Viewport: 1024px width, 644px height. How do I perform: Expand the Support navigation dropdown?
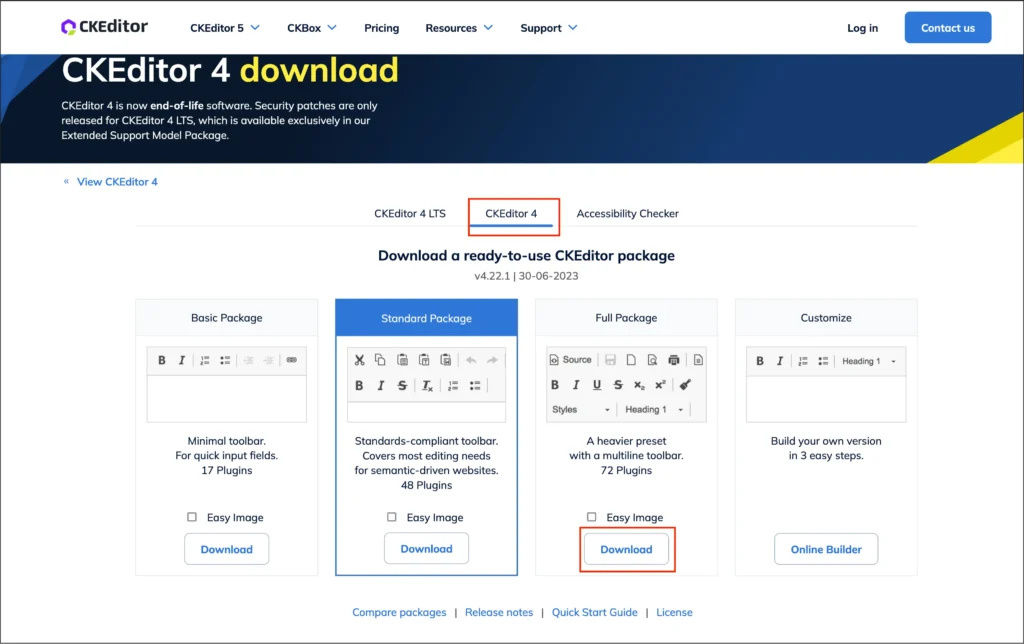(x=549, y=28)
